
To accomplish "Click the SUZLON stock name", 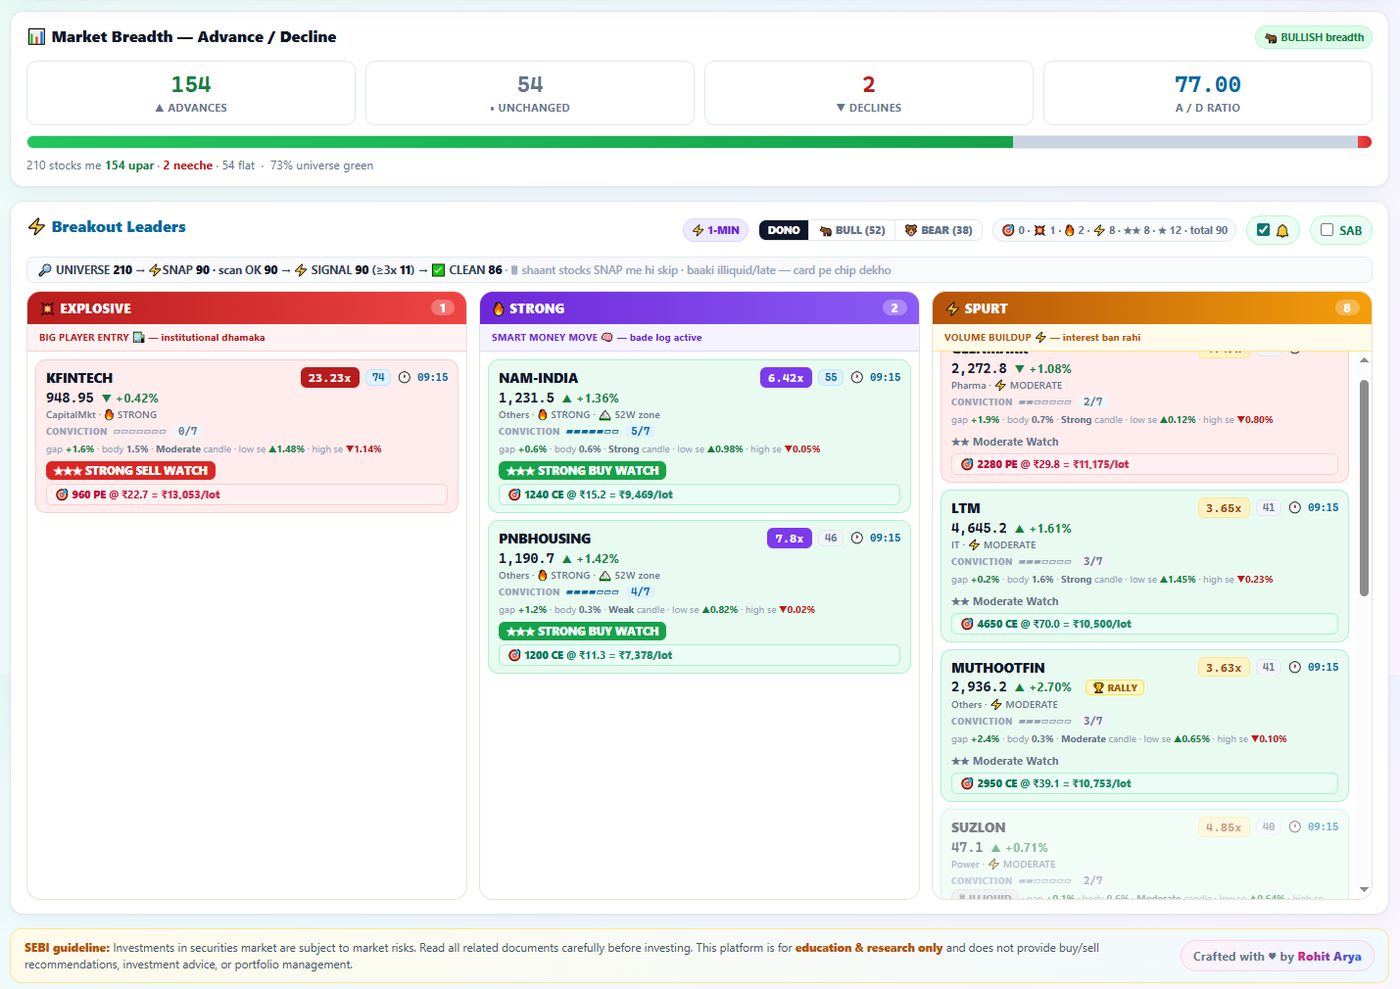I will 979,828.
